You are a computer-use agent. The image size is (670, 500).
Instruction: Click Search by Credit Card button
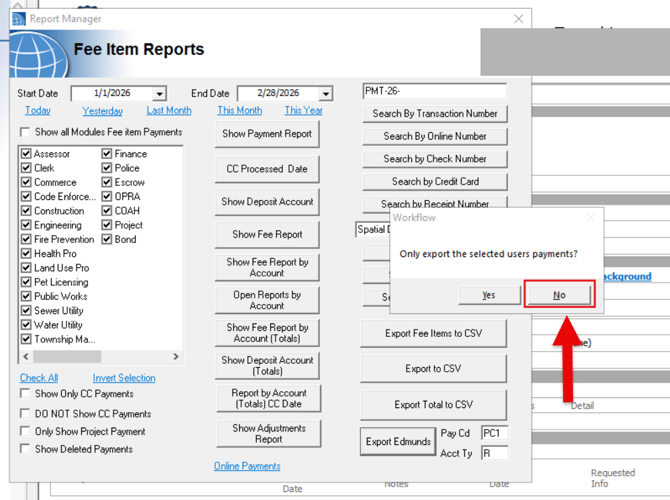pyautogui.click(x=435, y=182)
